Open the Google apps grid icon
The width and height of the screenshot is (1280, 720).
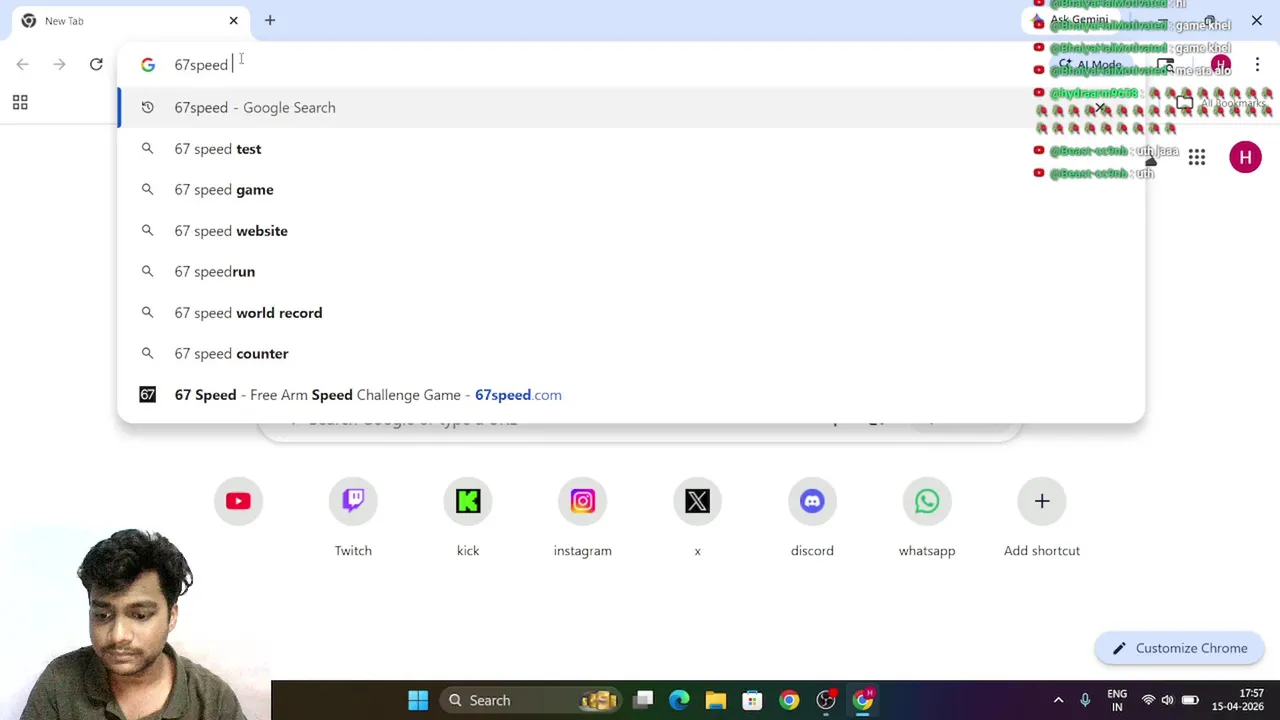point(1197,157)
